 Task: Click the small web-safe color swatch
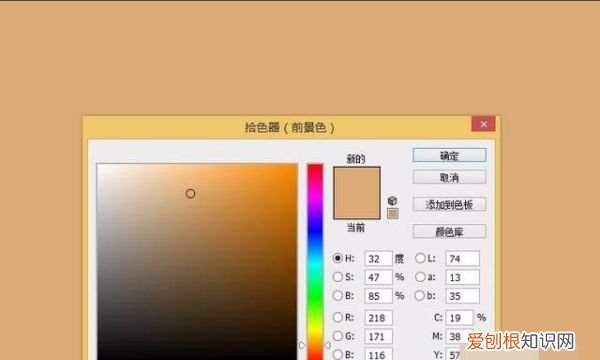393,213
